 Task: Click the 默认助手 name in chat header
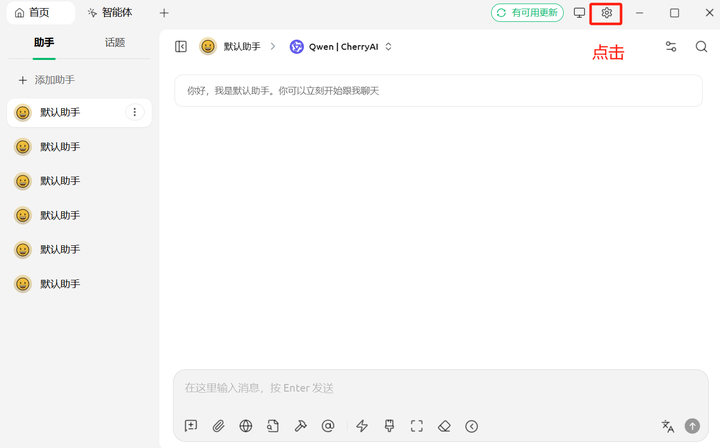point(242,46)
